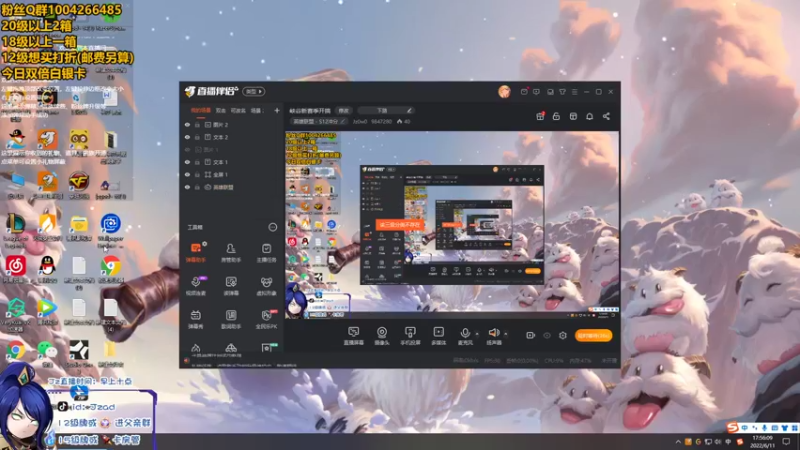Click the 修改 button next to stream title
The height and width of the screenshot is (450, 800).
(x=343, y=111)
